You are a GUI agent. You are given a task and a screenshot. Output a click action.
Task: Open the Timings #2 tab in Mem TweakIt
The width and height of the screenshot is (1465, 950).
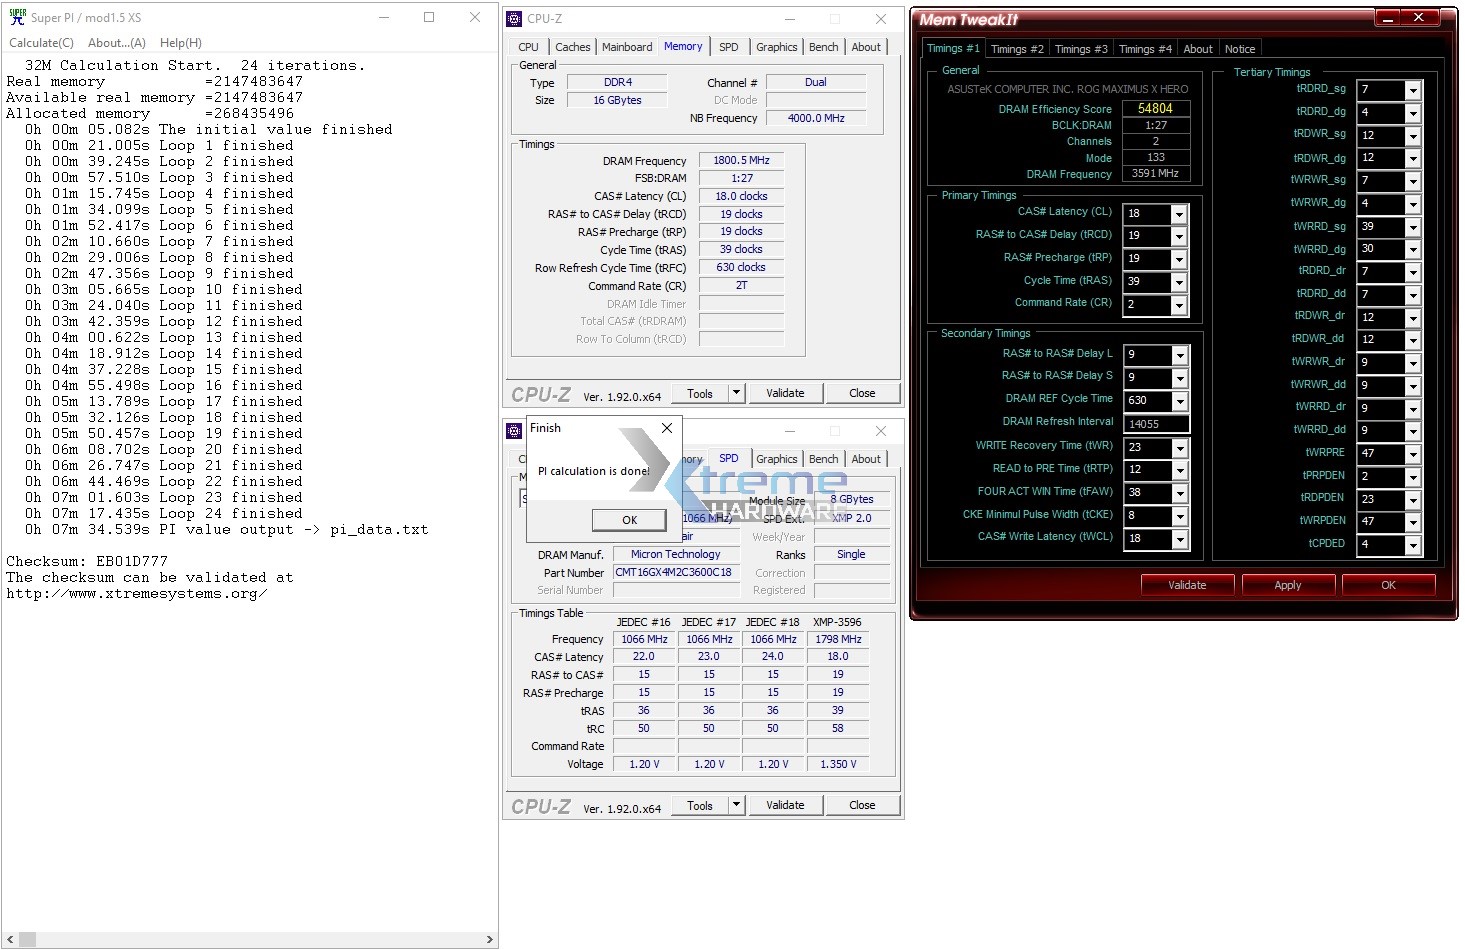click(x=1017, y=48)
